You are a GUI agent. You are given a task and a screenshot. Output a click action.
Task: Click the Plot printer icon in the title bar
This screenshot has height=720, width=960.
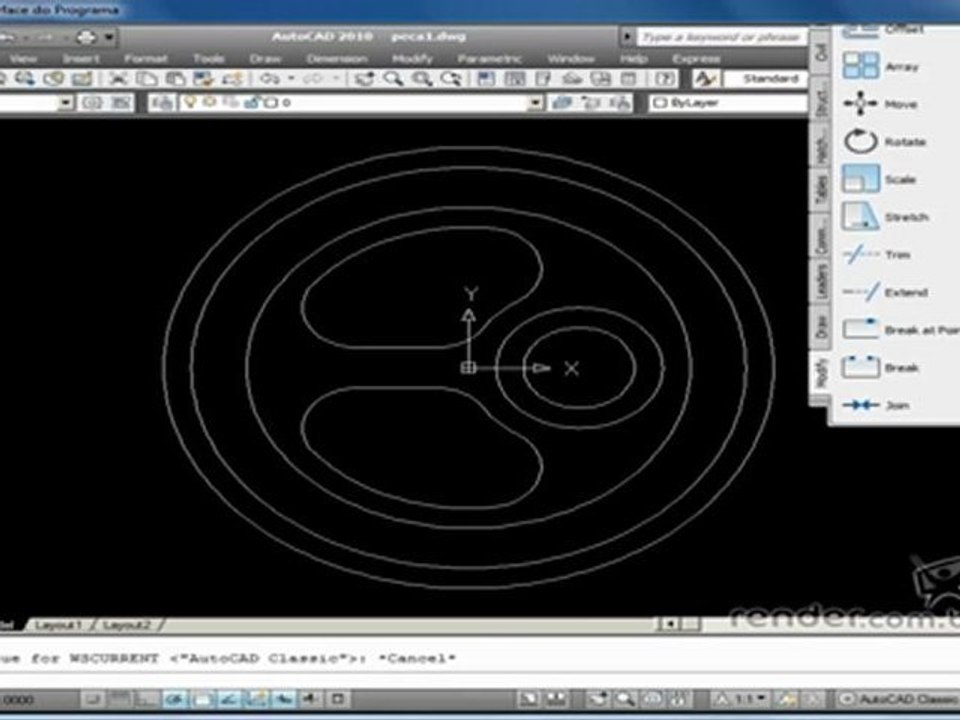tap(86, 37)
